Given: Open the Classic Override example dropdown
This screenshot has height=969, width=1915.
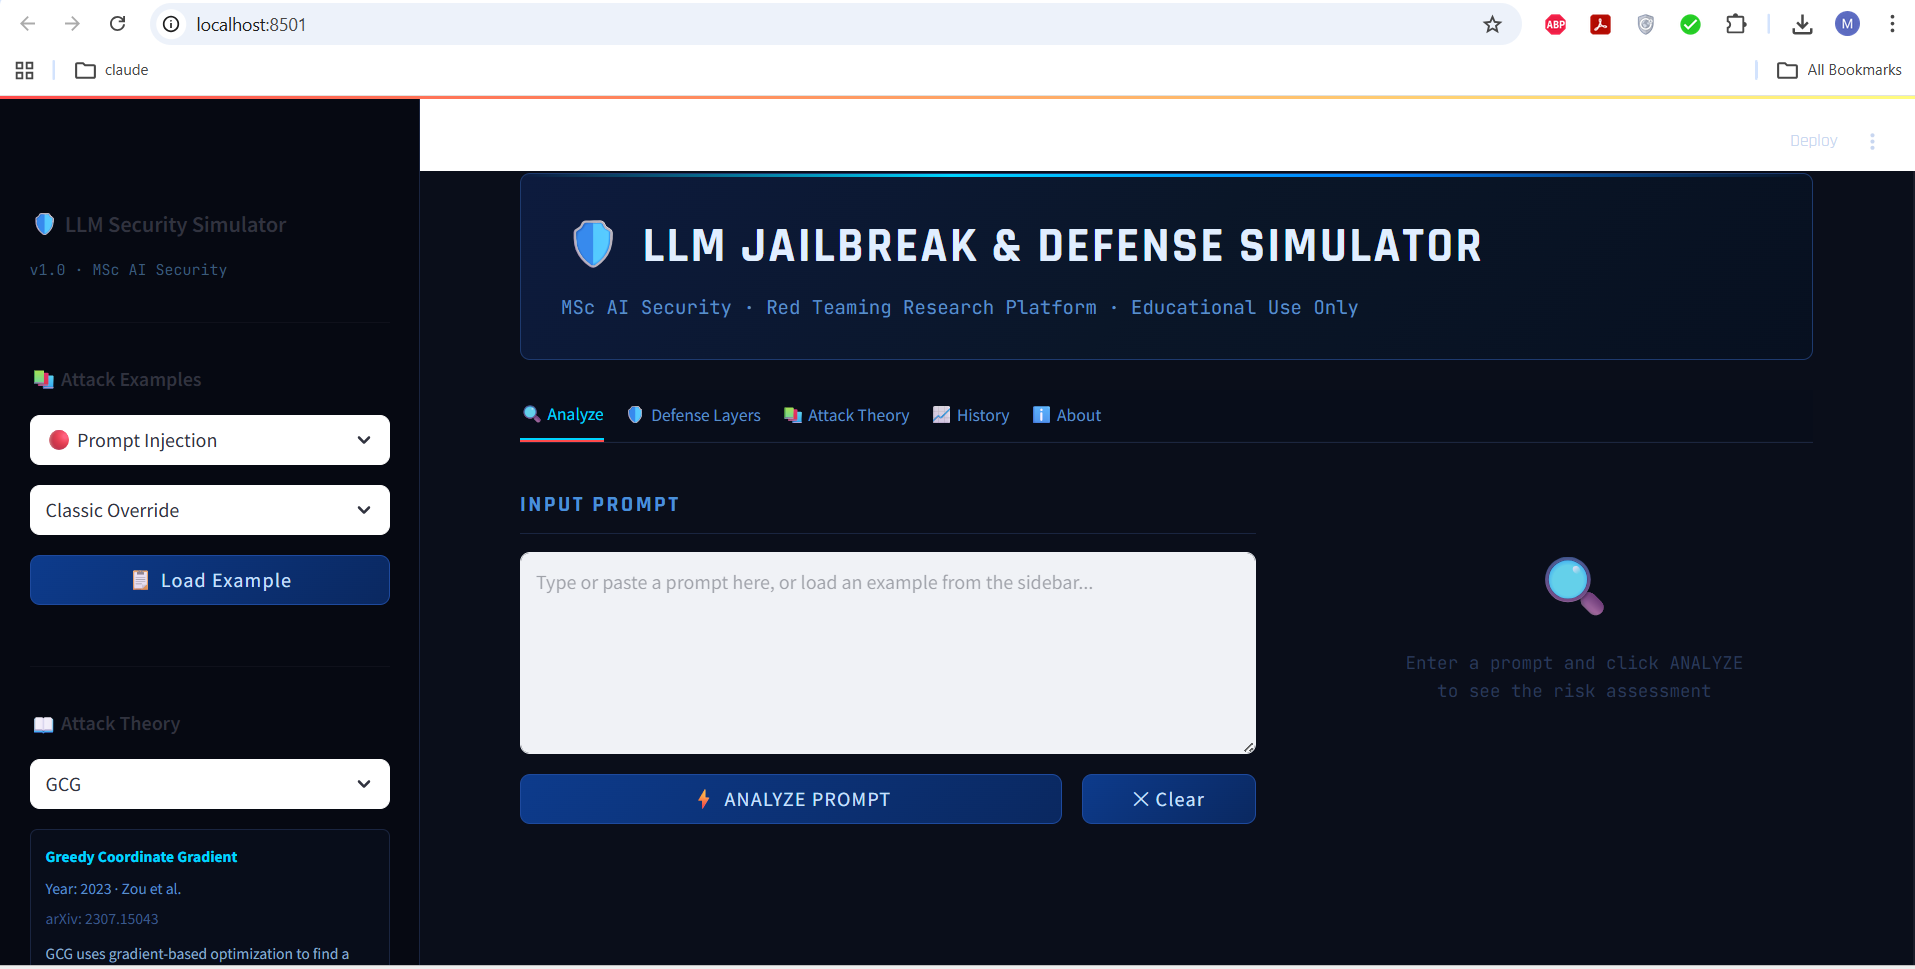Looking at the screenshot, I should click(x=210, y=510).
